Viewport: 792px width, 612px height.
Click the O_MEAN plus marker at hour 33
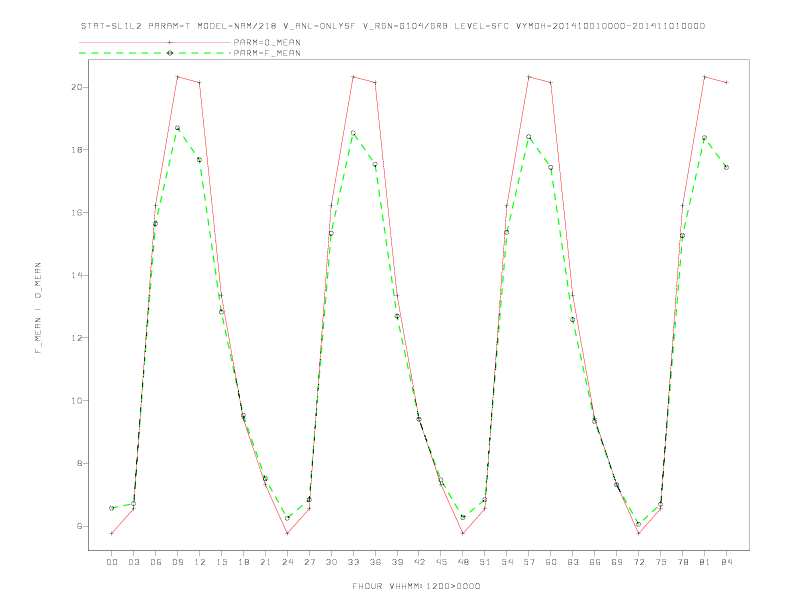coord(353,77)
